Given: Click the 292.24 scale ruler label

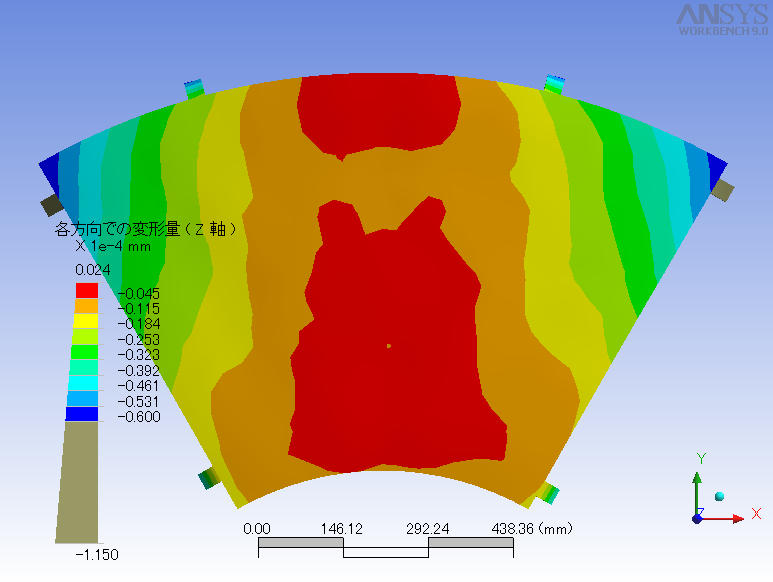Looking at the screenshot, I should 427,529.
